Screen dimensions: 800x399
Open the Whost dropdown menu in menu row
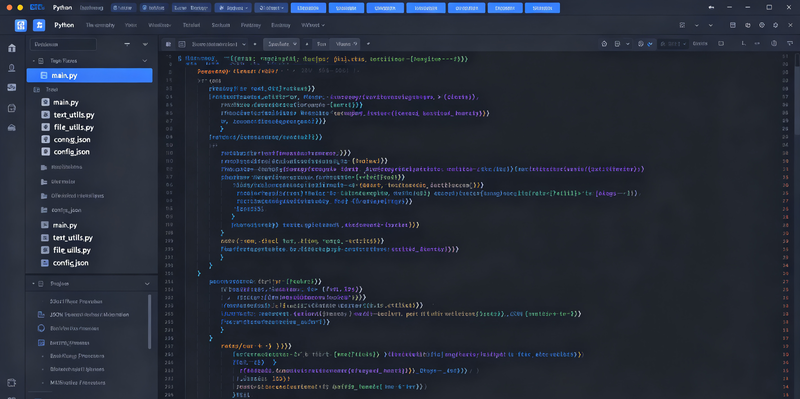tap(313, 25)
